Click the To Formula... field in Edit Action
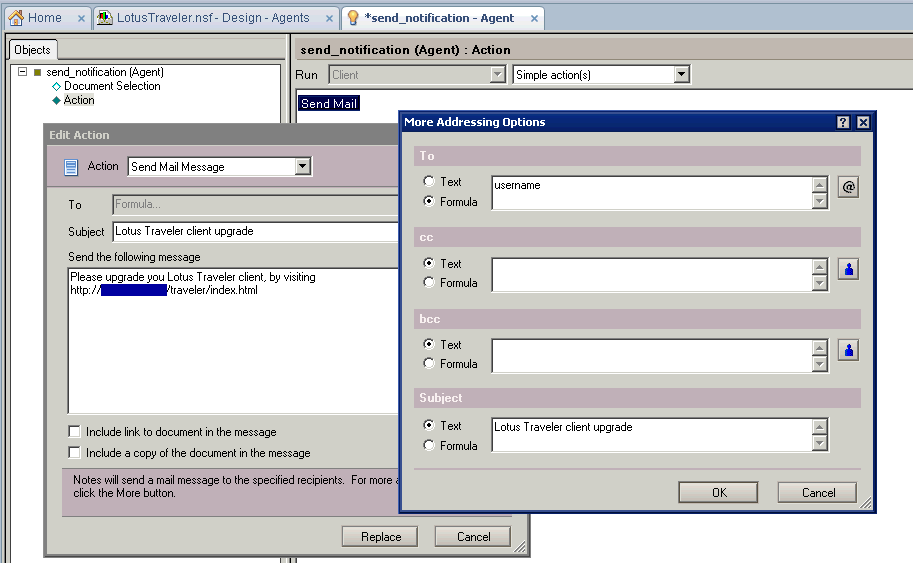Viewport: 913px width, 563px height. point(255,204)
